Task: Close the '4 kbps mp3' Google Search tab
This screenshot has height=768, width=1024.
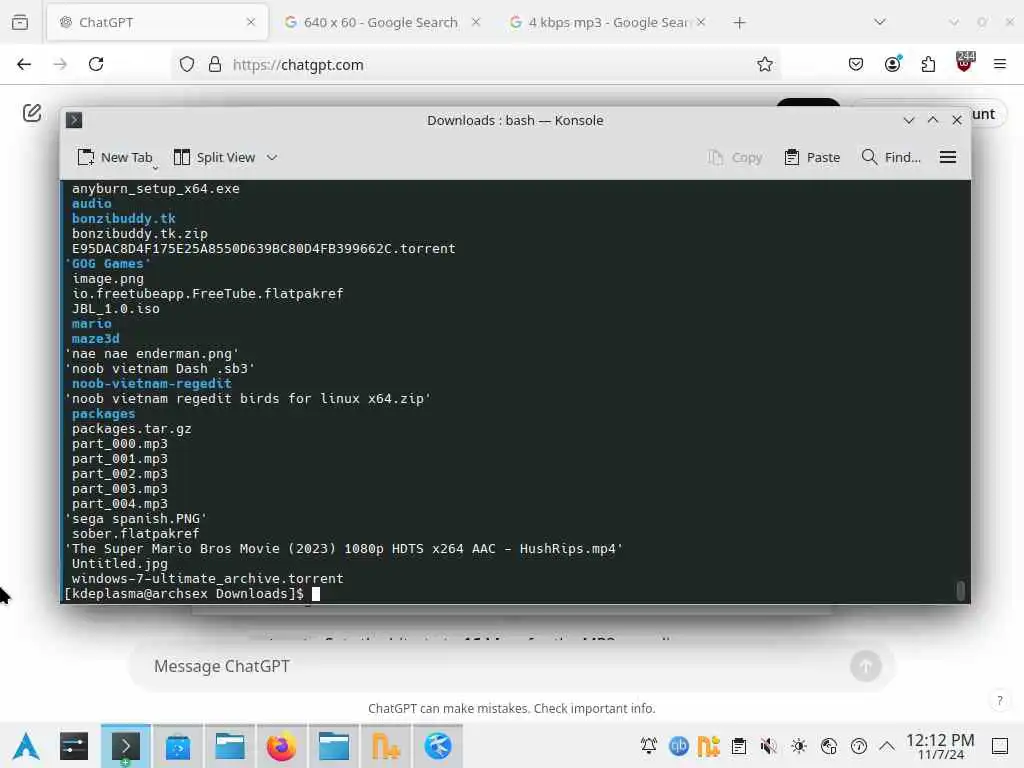Action: pos(701,22)
